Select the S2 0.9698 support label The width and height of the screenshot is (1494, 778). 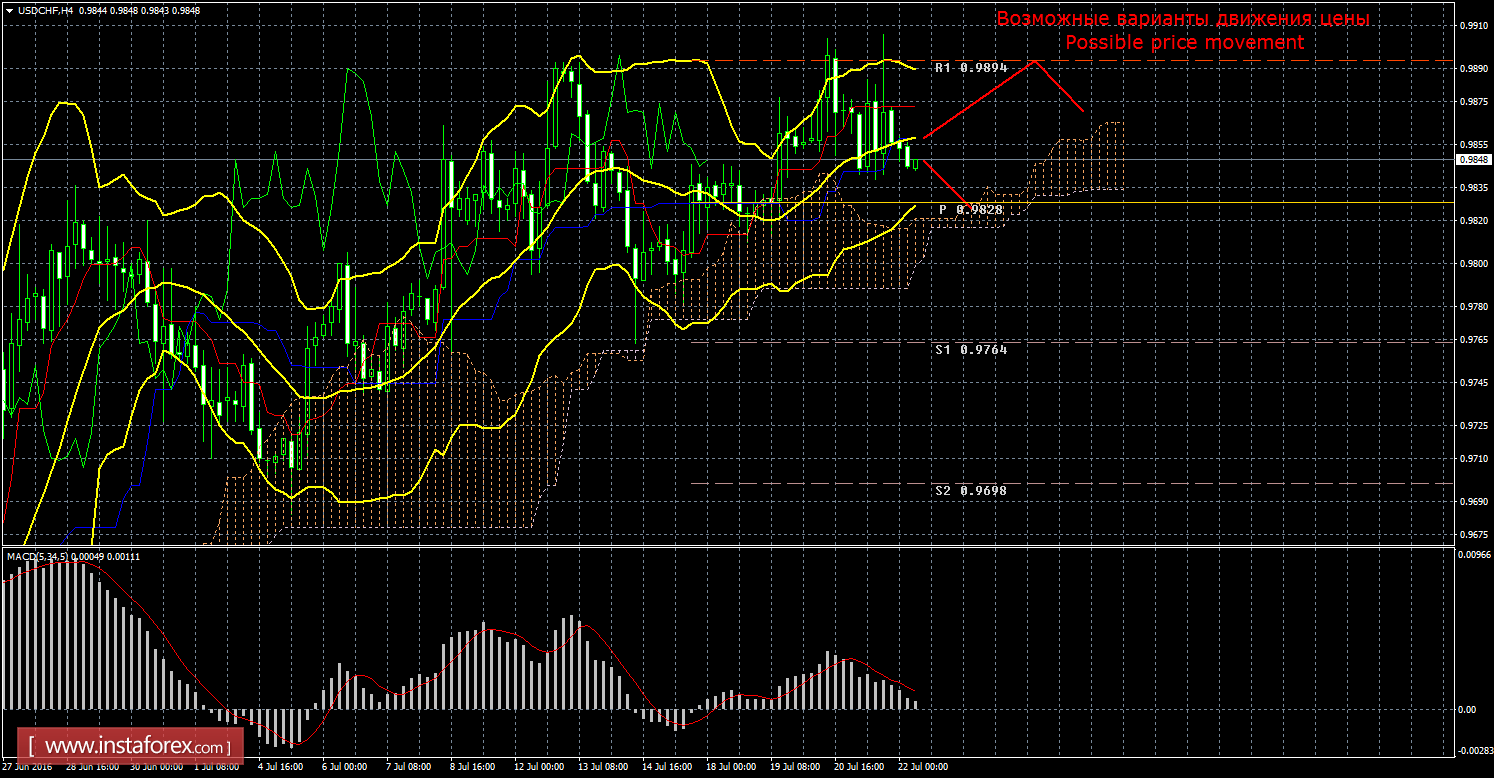tap(971, 491)
